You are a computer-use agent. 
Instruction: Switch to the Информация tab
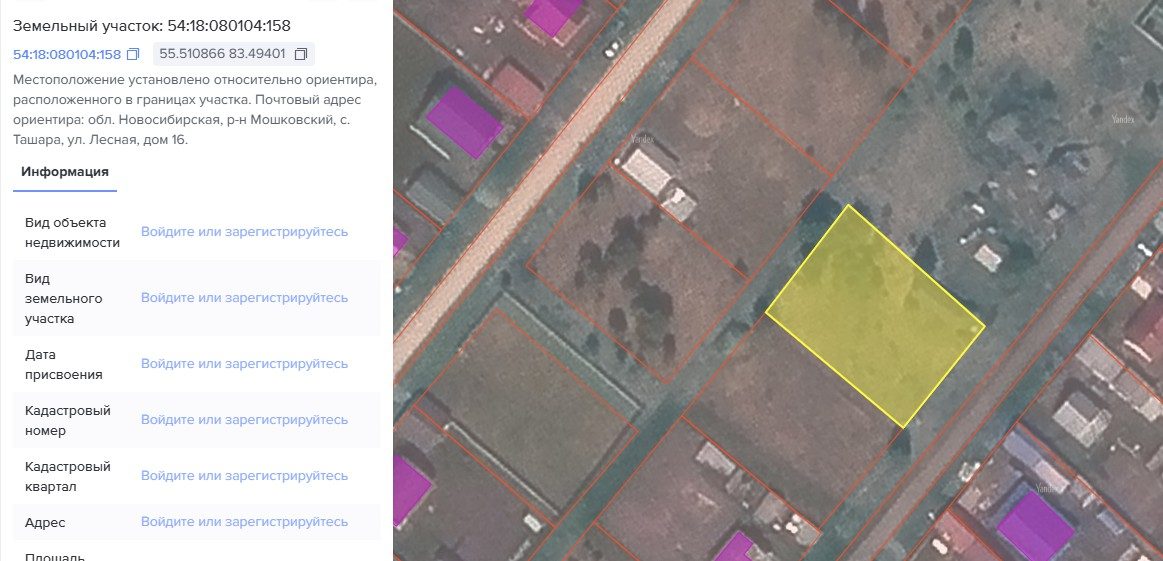65,172
